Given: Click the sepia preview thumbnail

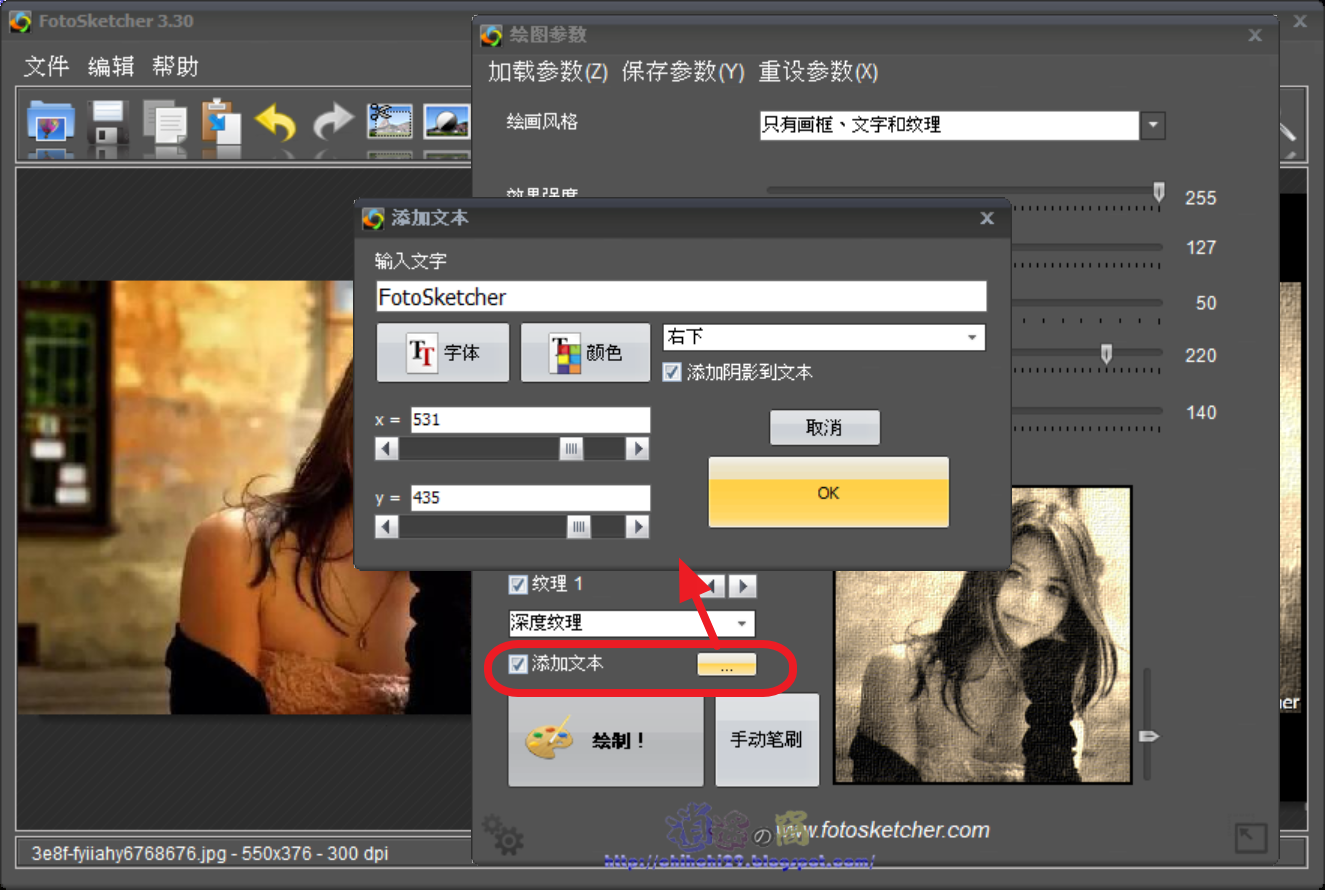Looking at the screenshot, I should coord(983,635).
